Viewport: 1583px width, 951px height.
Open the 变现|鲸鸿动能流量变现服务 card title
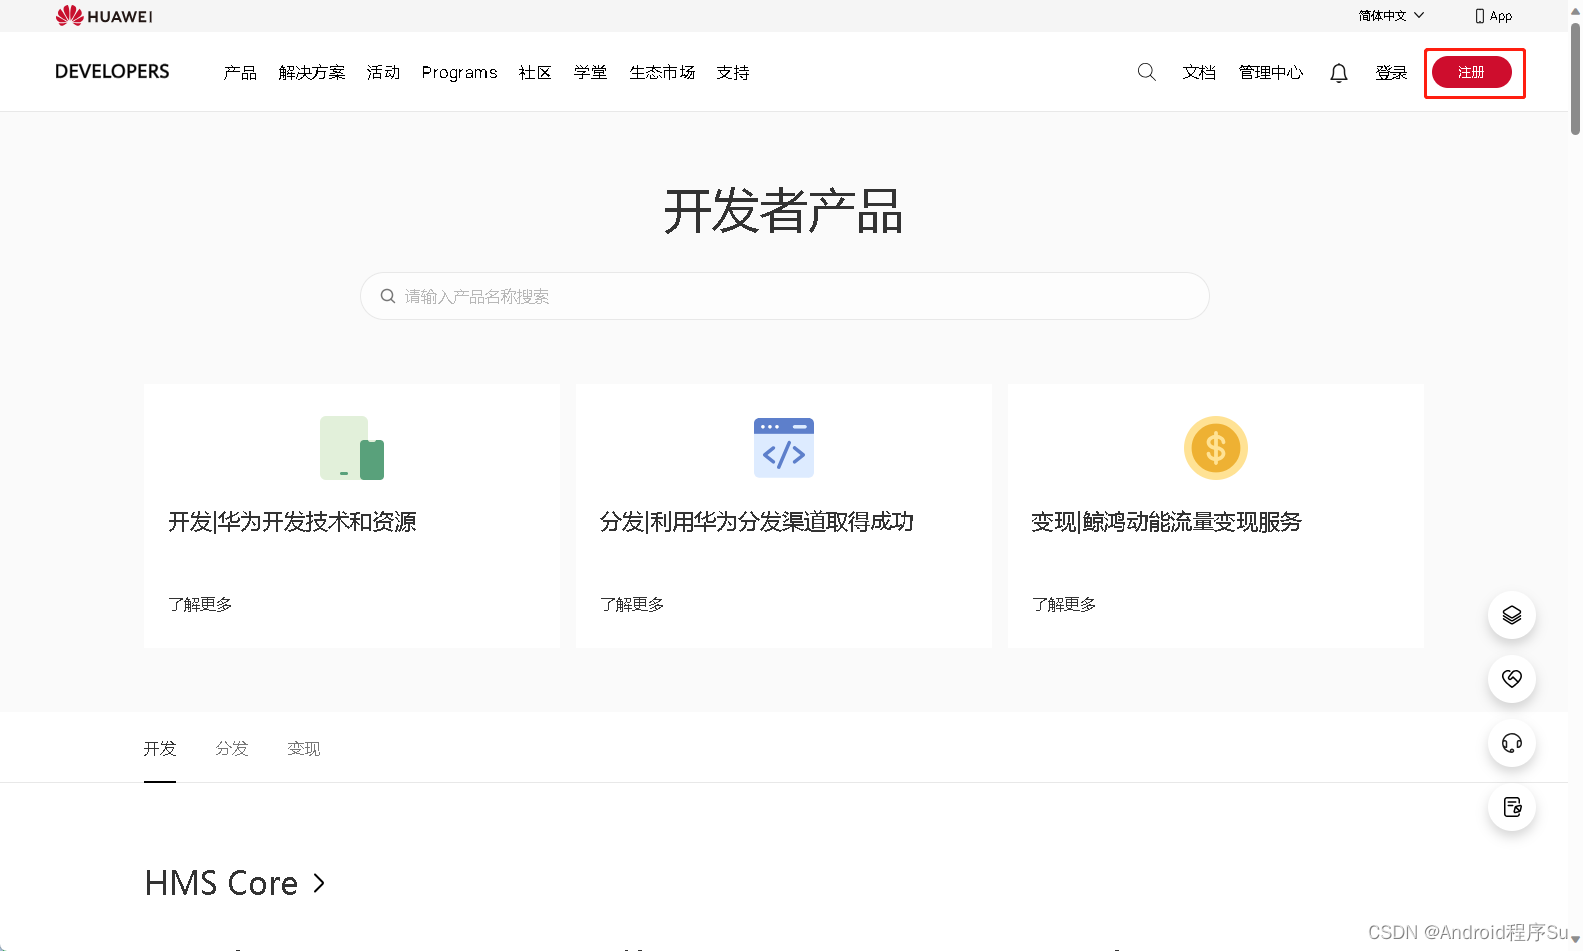point(1167,522)
